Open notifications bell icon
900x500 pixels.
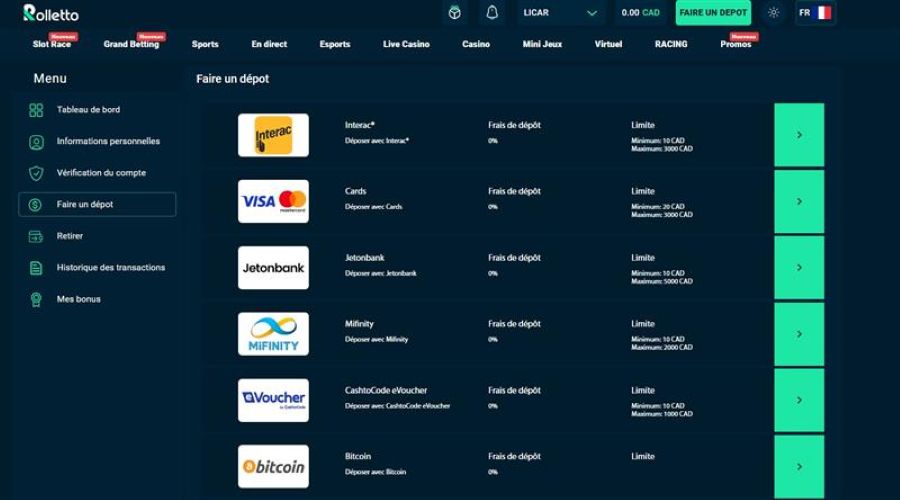(x=492, y=13)
